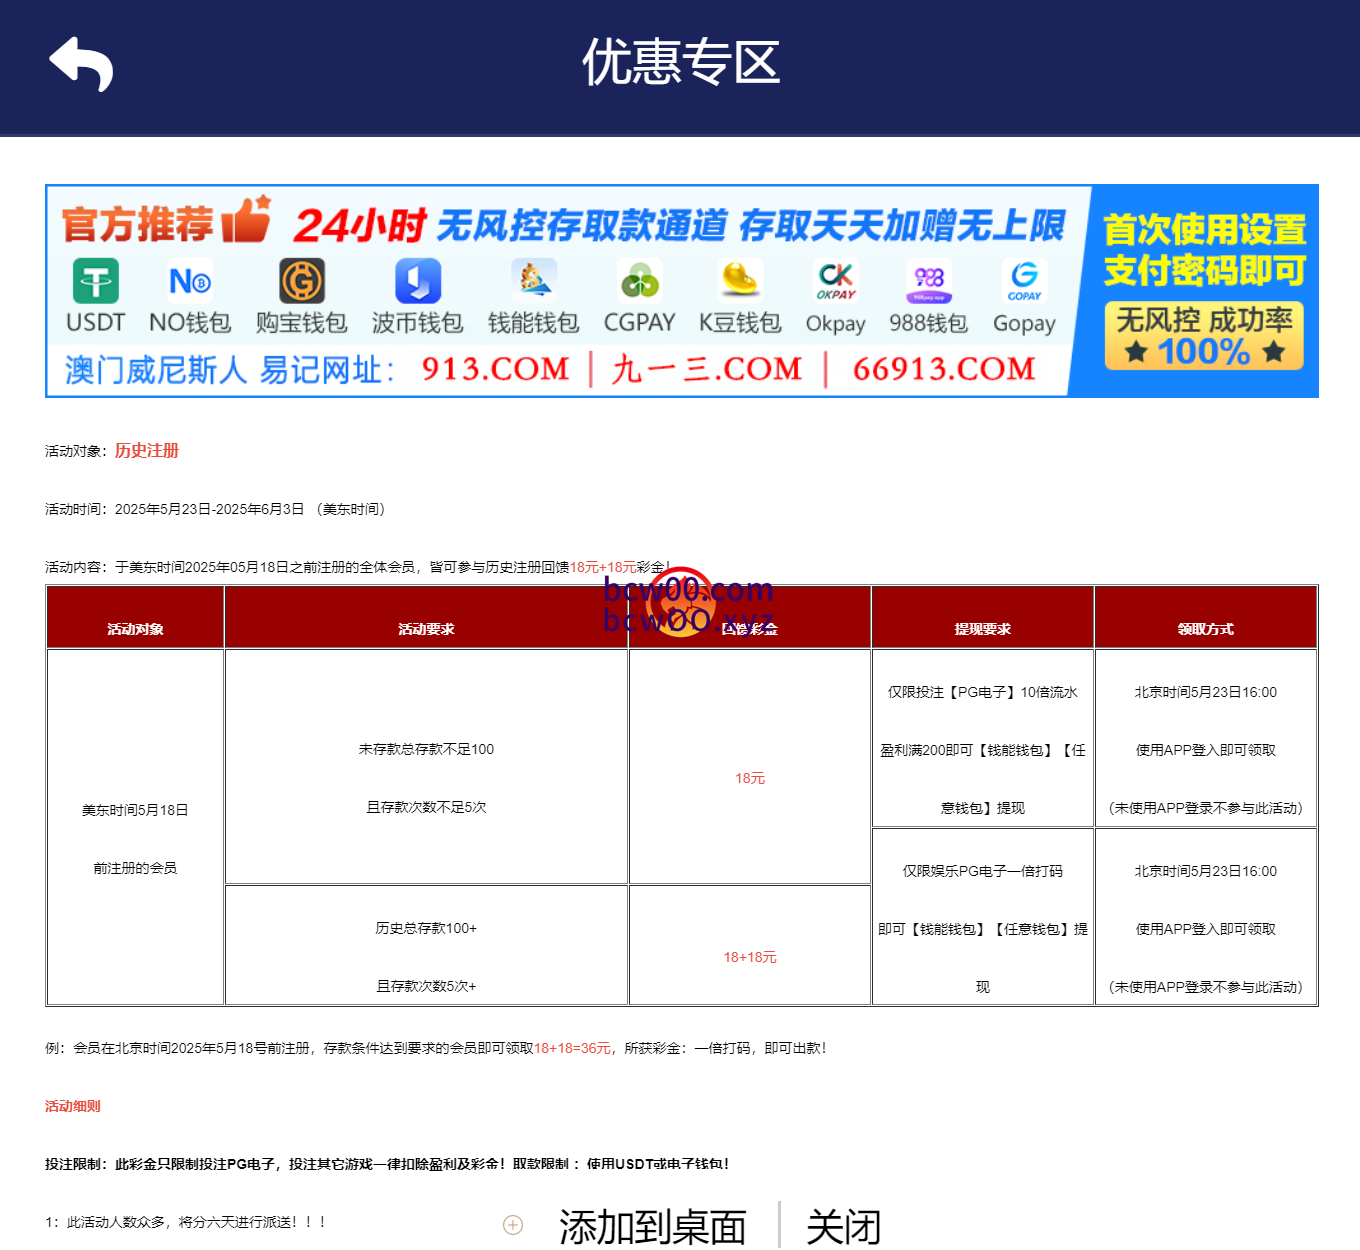Click the red 活动细则 heading
This screenshot has width=1360, height=1250.
[x=73, y=1106]
